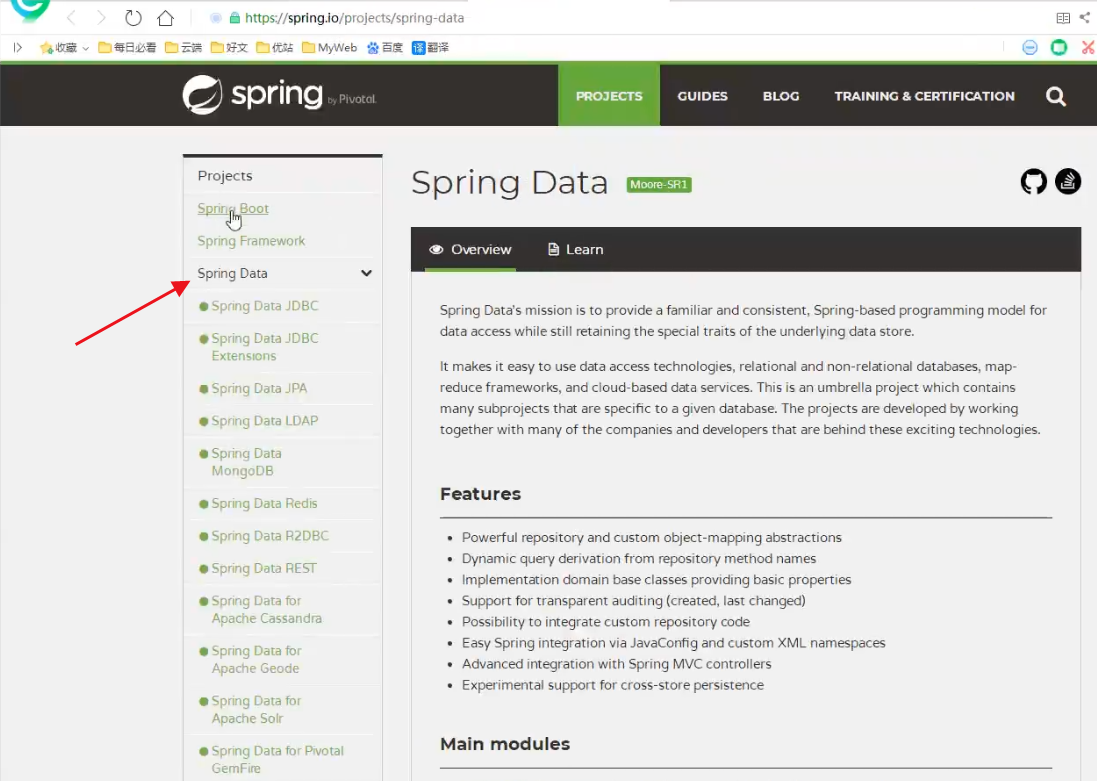Click the Features section heading
This screenshot has height=781, width=1097.
click(x=480, y=494)
